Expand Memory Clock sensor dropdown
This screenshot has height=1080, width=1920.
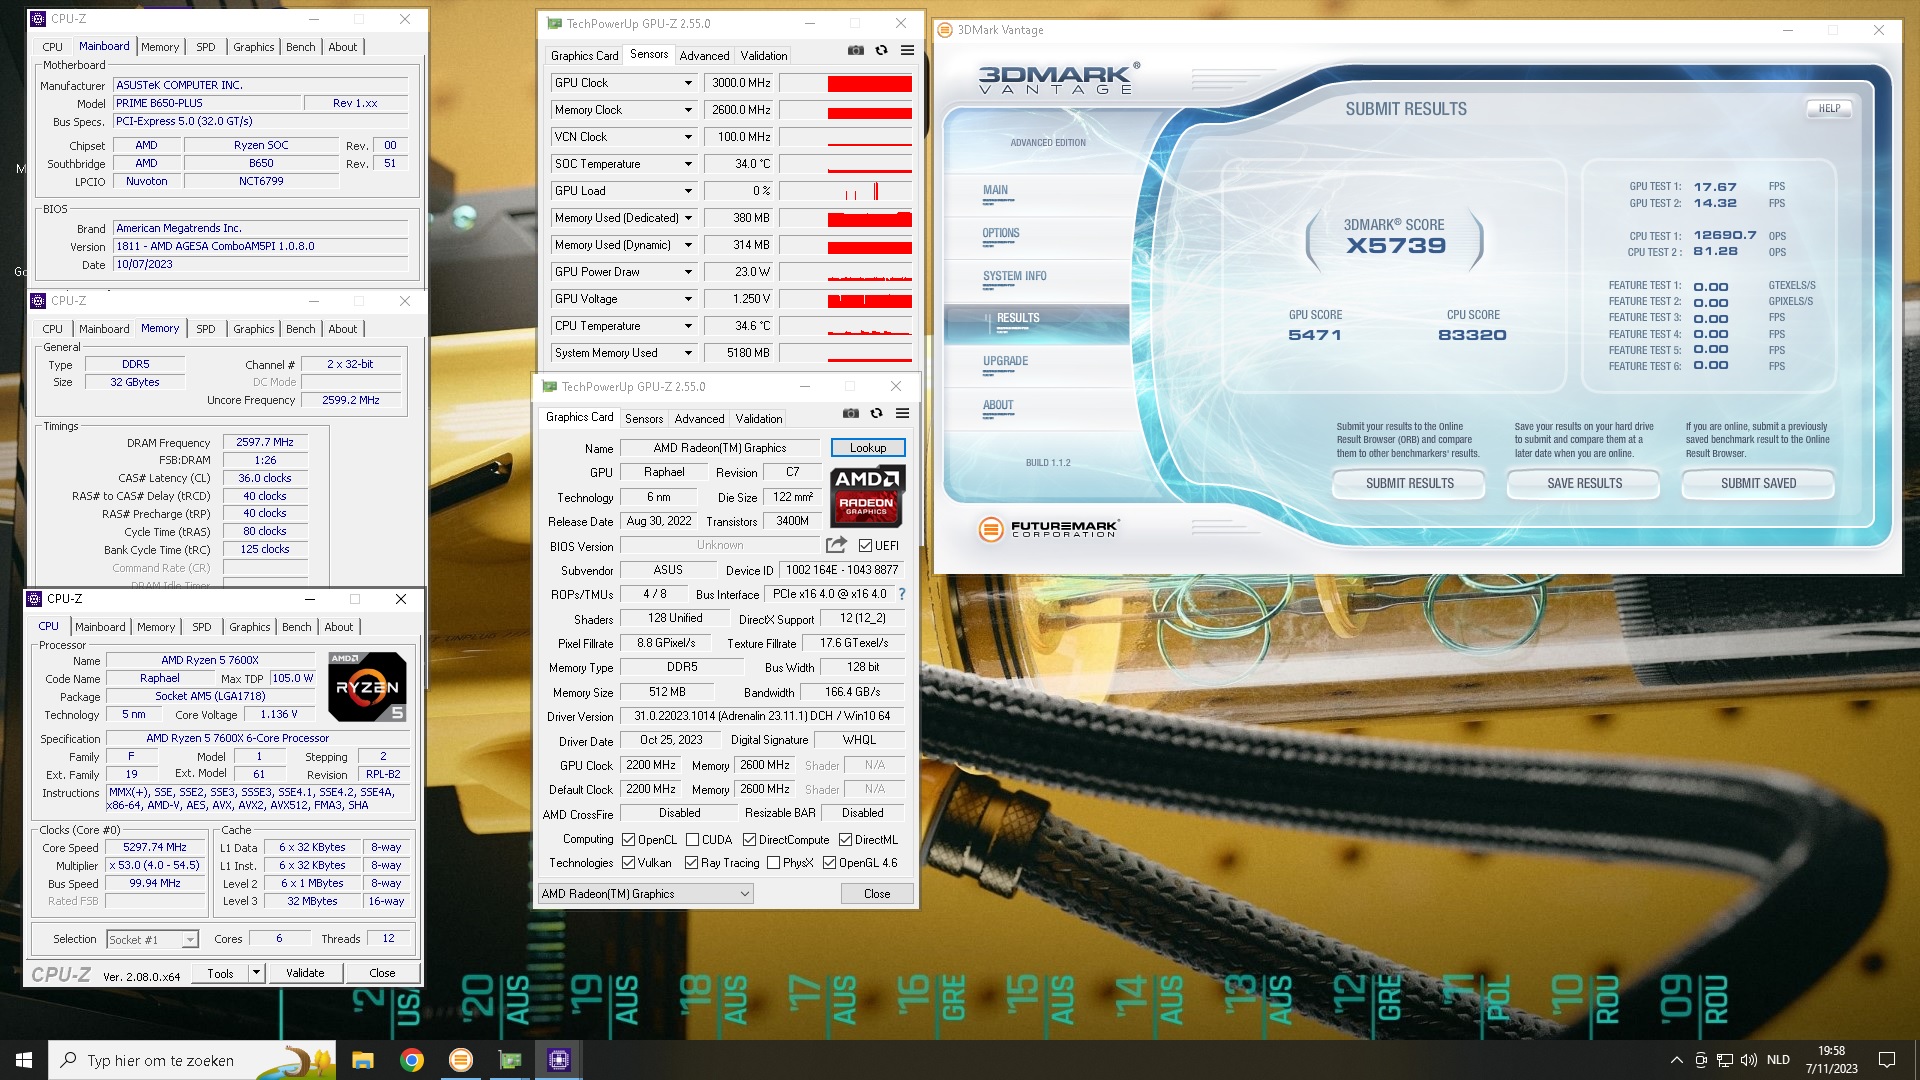(x=688, y=110)
